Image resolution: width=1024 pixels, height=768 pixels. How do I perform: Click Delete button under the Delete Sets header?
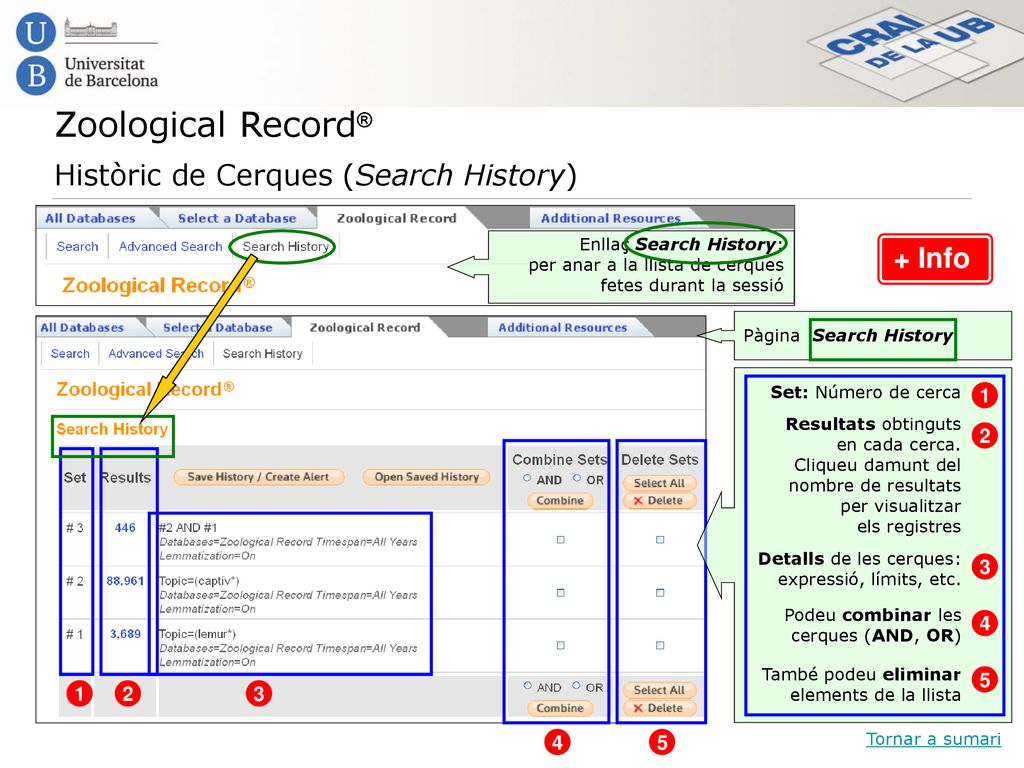pyautogui.click(x=659, y=500)
